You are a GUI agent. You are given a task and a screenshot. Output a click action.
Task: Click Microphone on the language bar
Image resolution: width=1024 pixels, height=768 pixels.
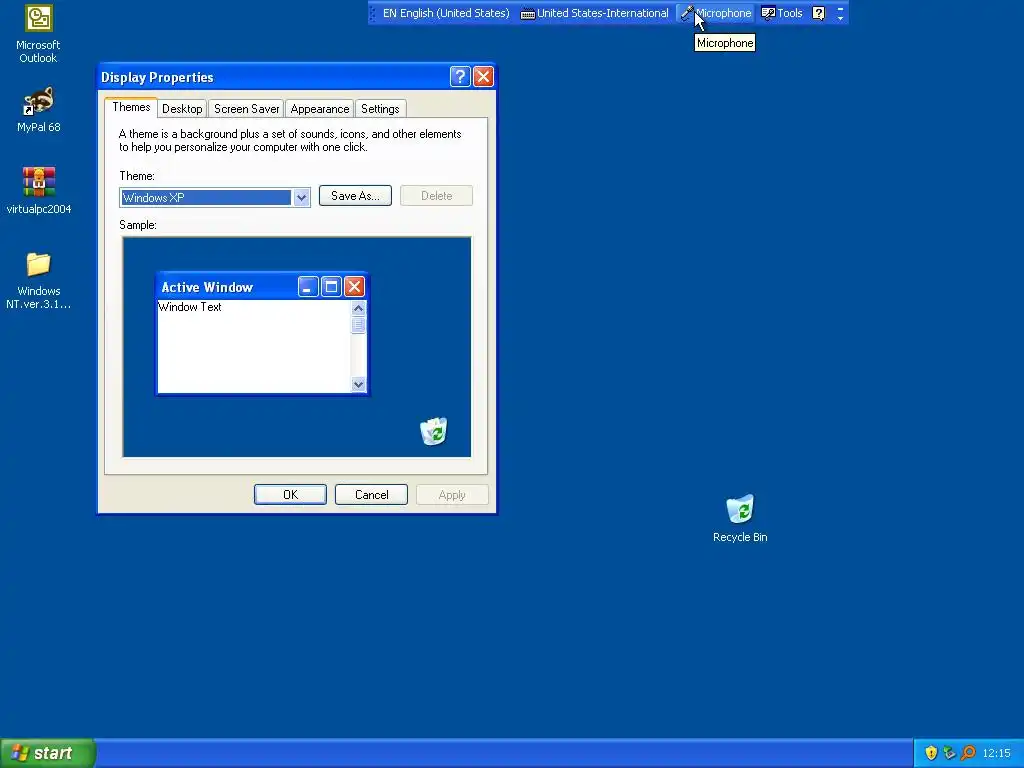716,13
